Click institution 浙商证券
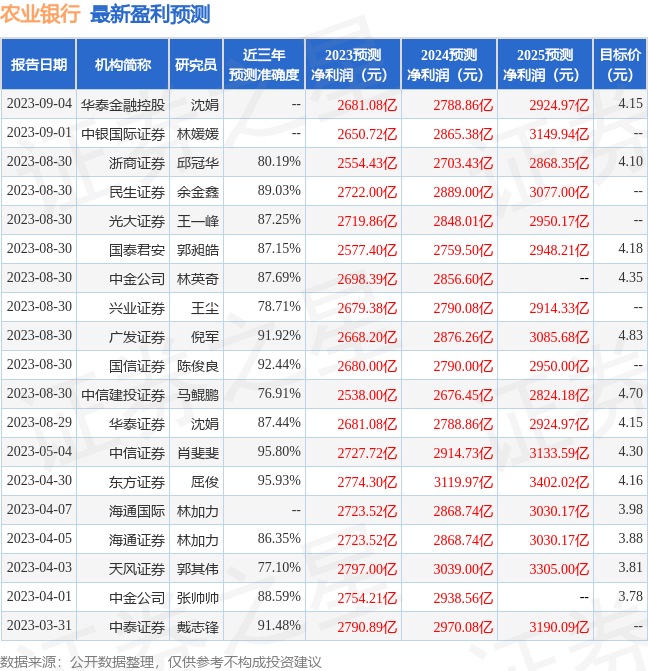This screenshot has width=648, height=671. 137,163
